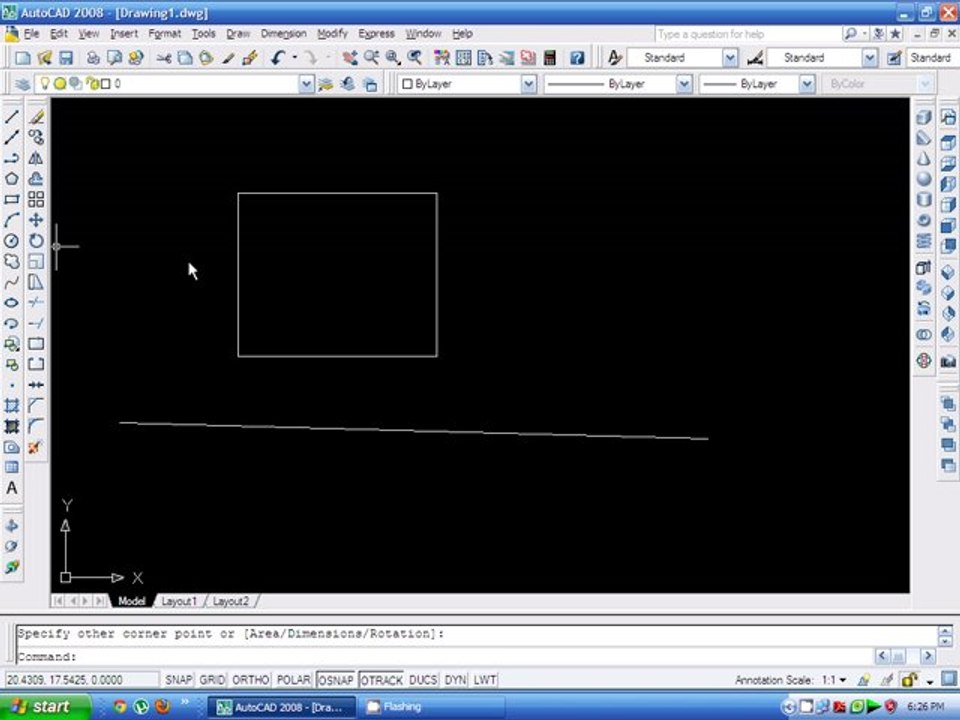960x720 pixels.
Task: Click the command line horizontal scrollbar
Action: (905, 656)
